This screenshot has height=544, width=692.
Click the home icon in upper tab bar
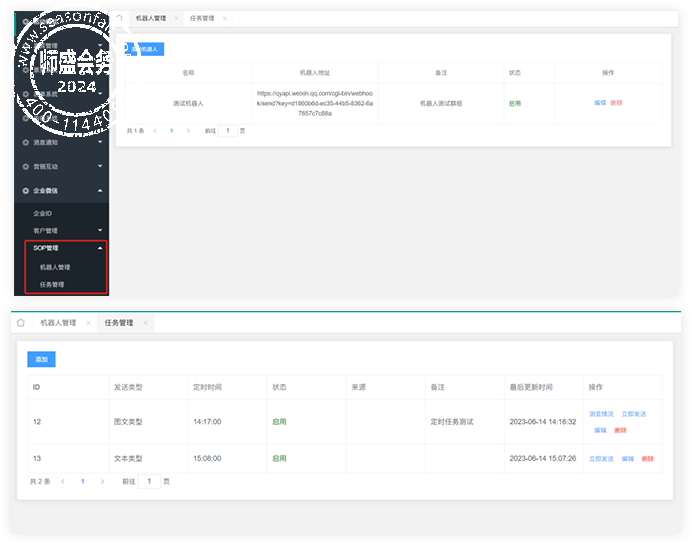point(120,18)
